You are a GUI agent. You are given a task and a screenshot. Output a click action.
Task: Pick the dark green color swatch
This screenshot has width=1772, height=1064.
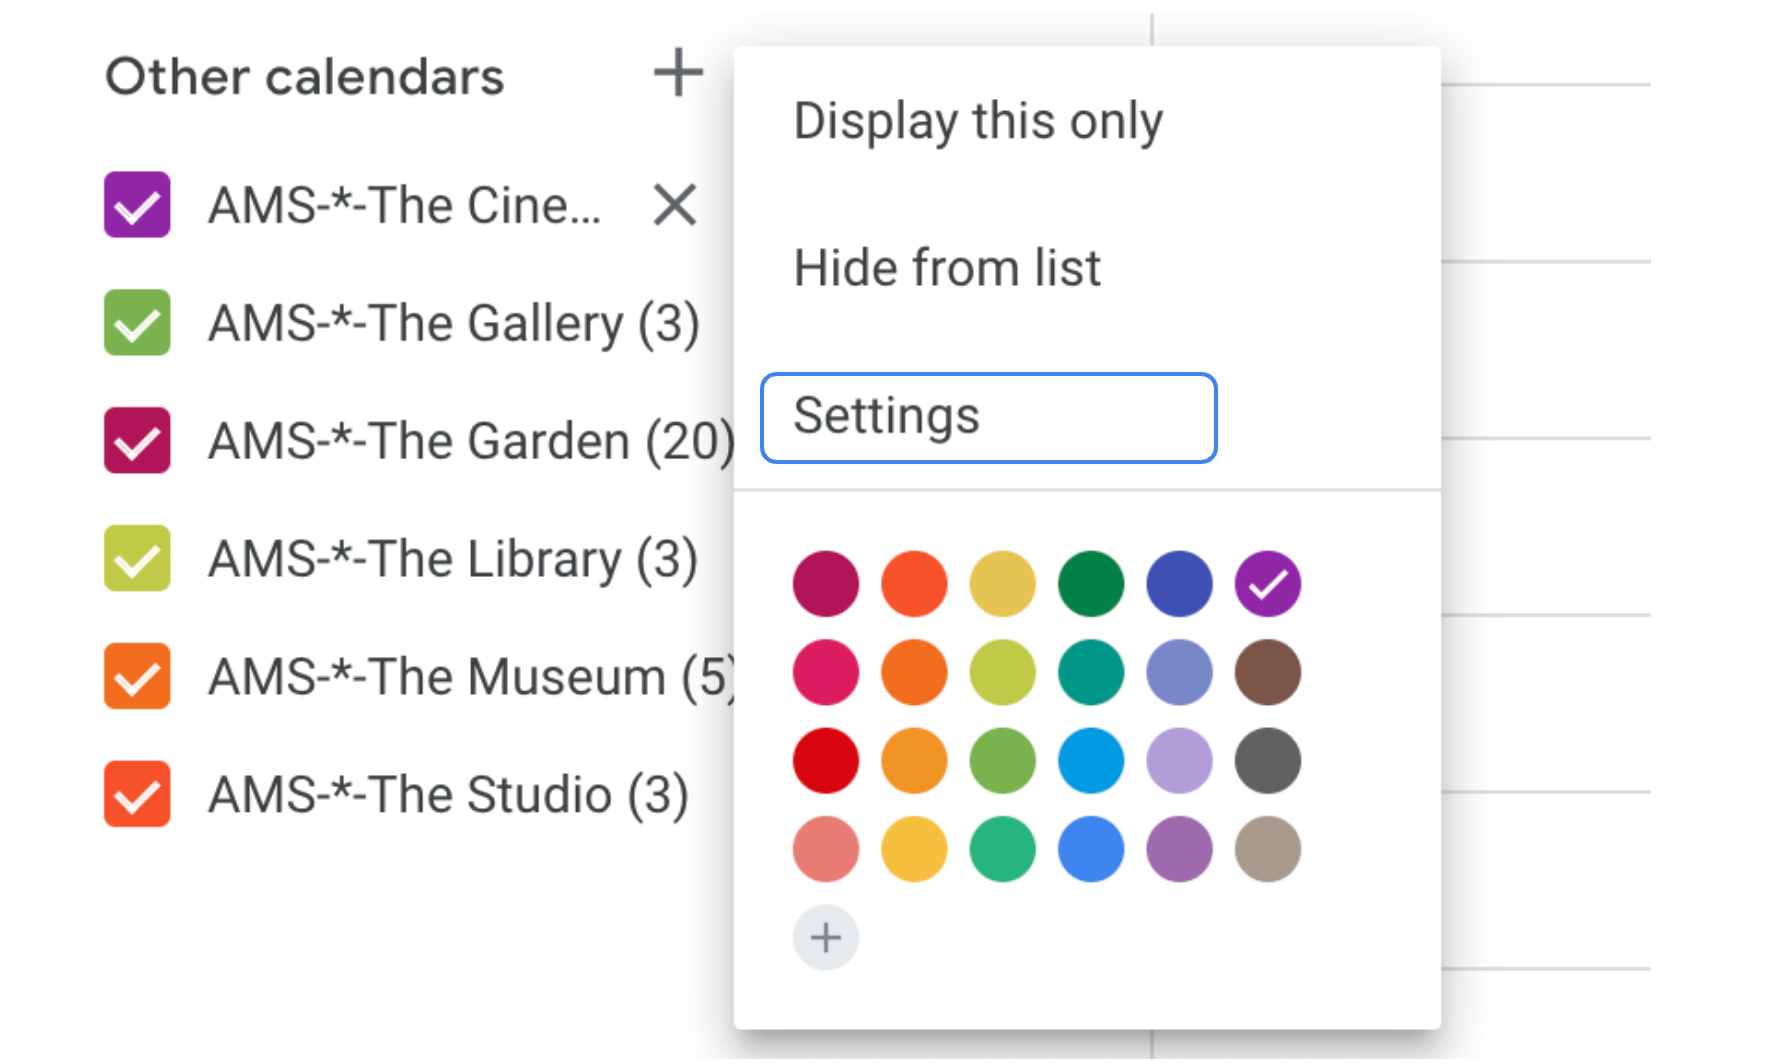tap(1091, 584)
